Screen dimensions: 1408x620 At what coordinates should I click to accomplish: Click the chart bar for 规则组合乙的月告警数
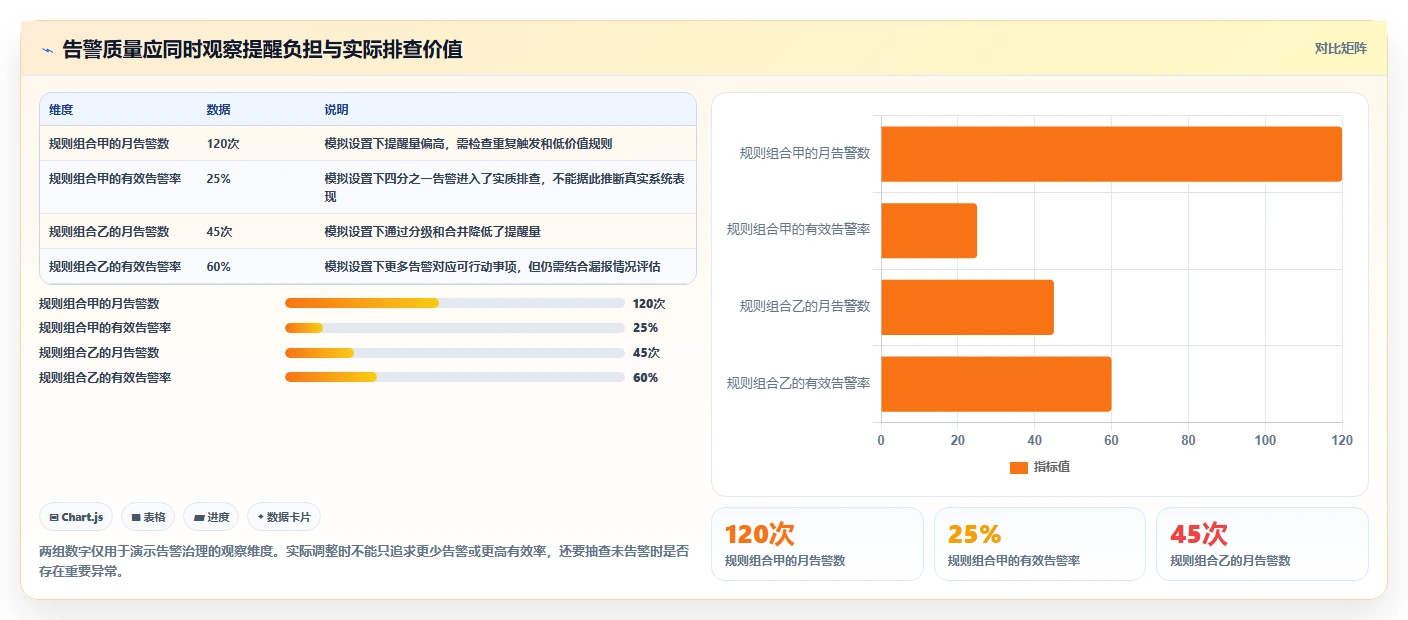click(967, 307)
